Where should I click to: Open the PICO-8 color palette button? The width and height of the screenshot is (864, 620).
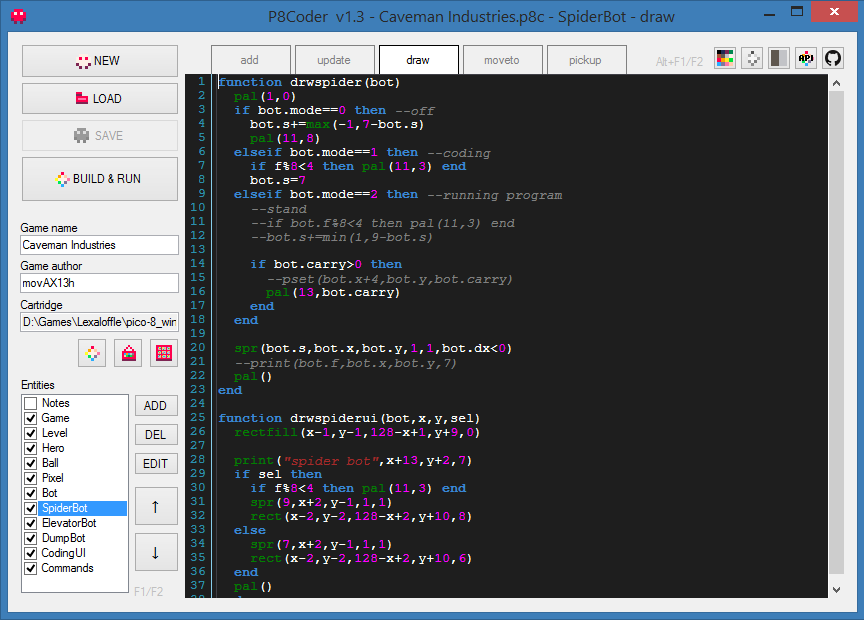pyautogui.click(x=725, y=58)
